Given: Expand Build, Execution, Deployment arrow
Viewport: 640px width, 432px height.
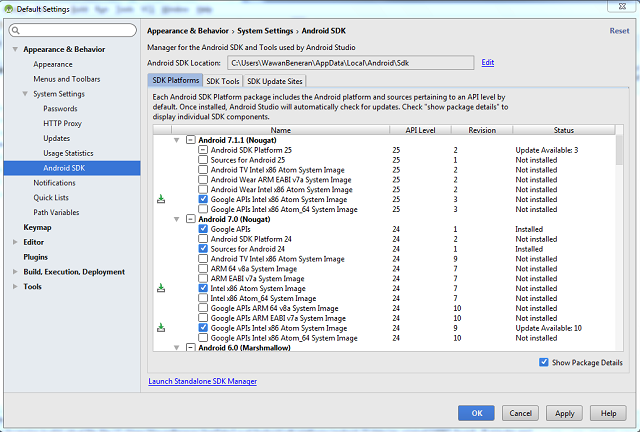Looking at the screenshot, I should click(x=15, y=272).
